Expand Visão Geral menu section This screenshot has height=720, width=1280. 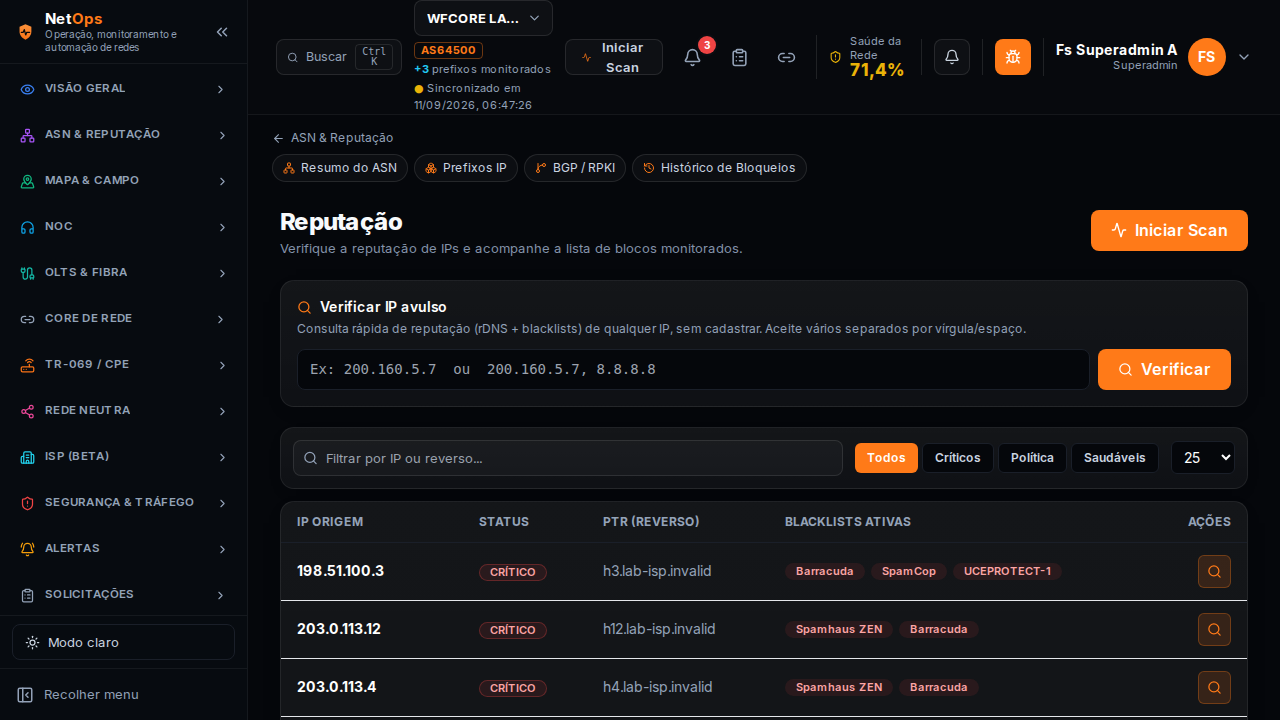click(123, 89)
